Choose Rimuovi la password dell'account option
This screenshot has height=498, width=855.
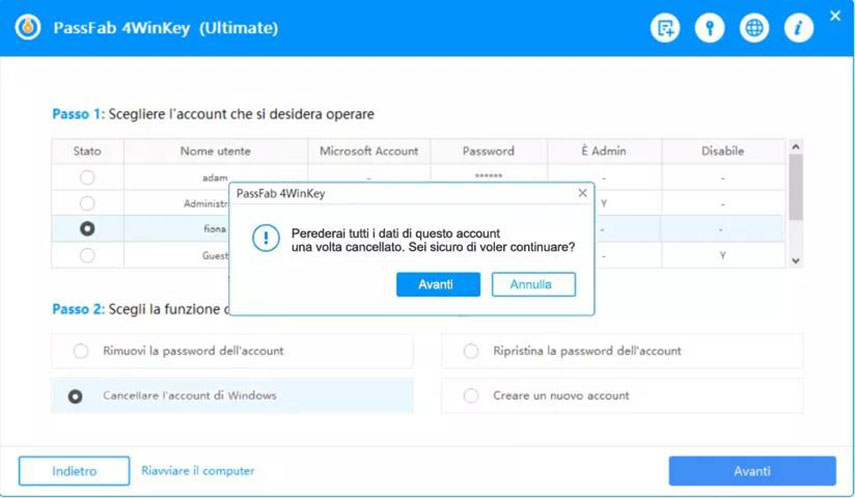pos(81,351)
